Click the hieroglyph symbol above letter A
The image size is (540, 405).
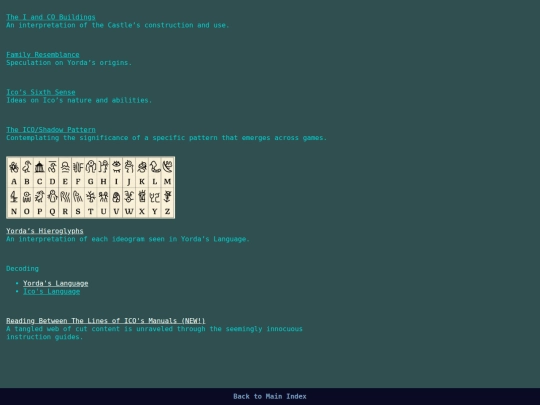[14, 167]
